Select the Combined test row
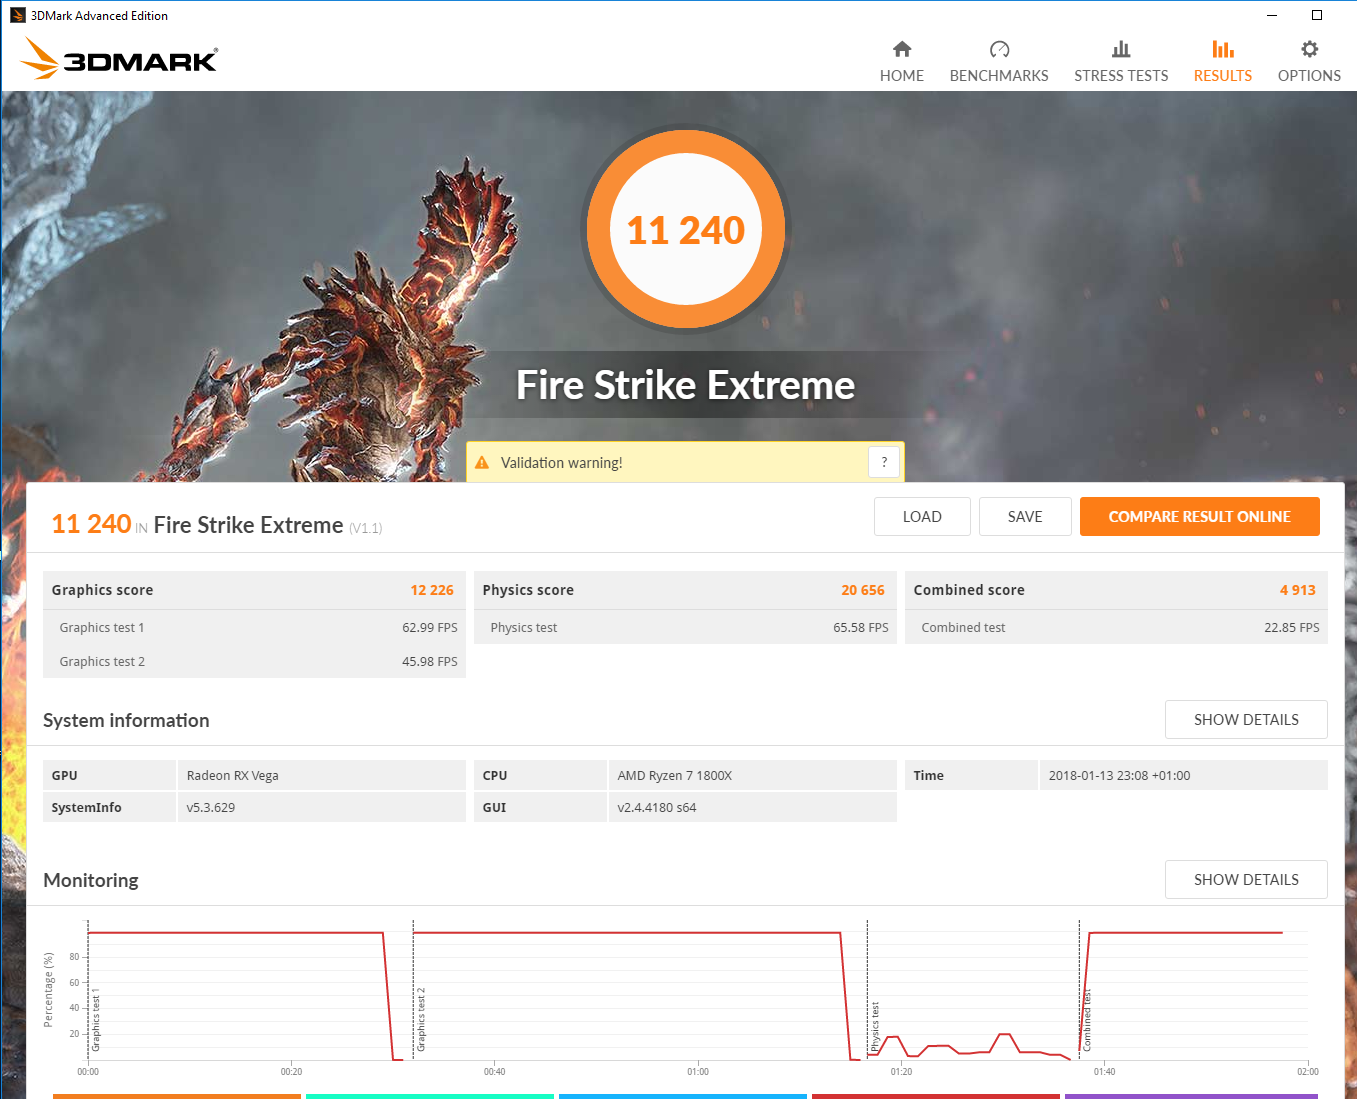Screen dimensions: 1357x1099 click(x=1116, y=628)
